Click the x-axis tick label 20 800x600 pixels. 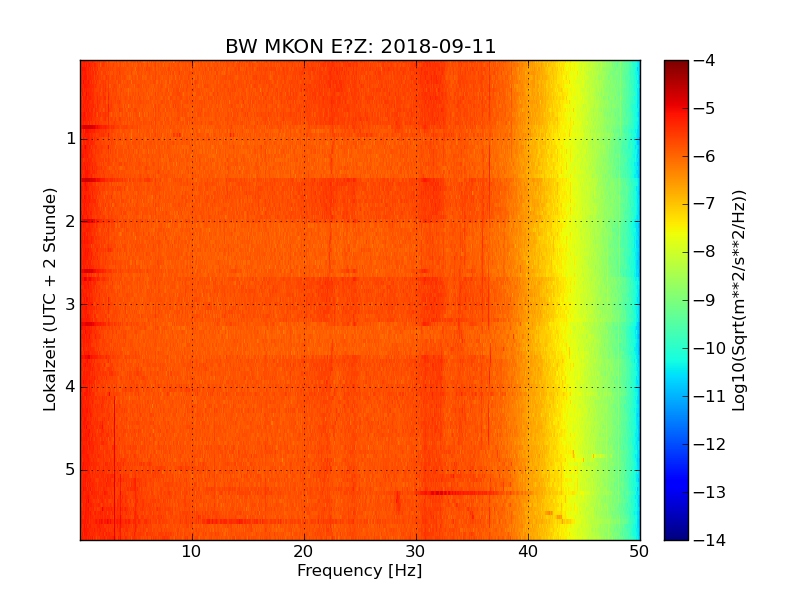click(x=303, y=552)
